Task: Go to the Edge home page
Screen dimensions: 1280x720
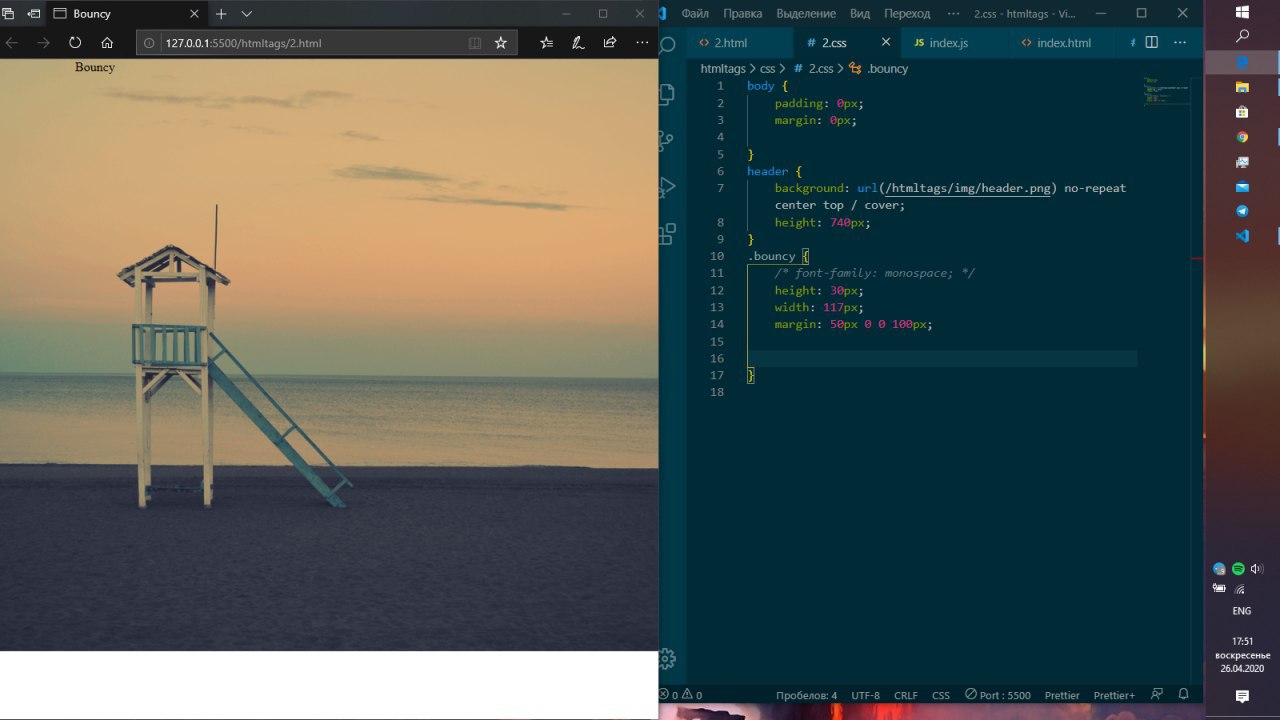Action: 107,43
